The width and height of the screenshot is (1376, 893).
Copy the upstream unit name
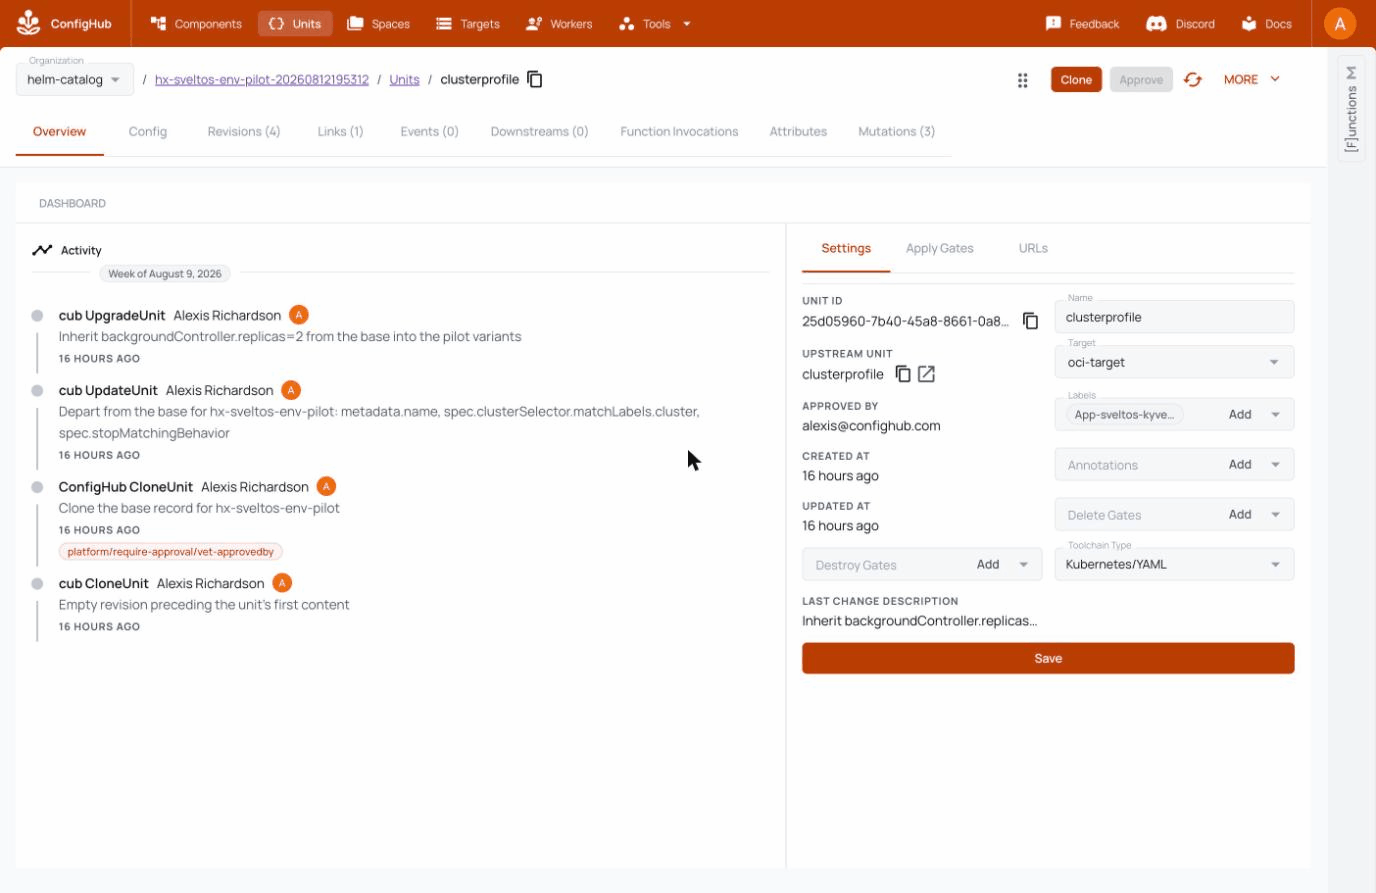click(x=903, y=374)
